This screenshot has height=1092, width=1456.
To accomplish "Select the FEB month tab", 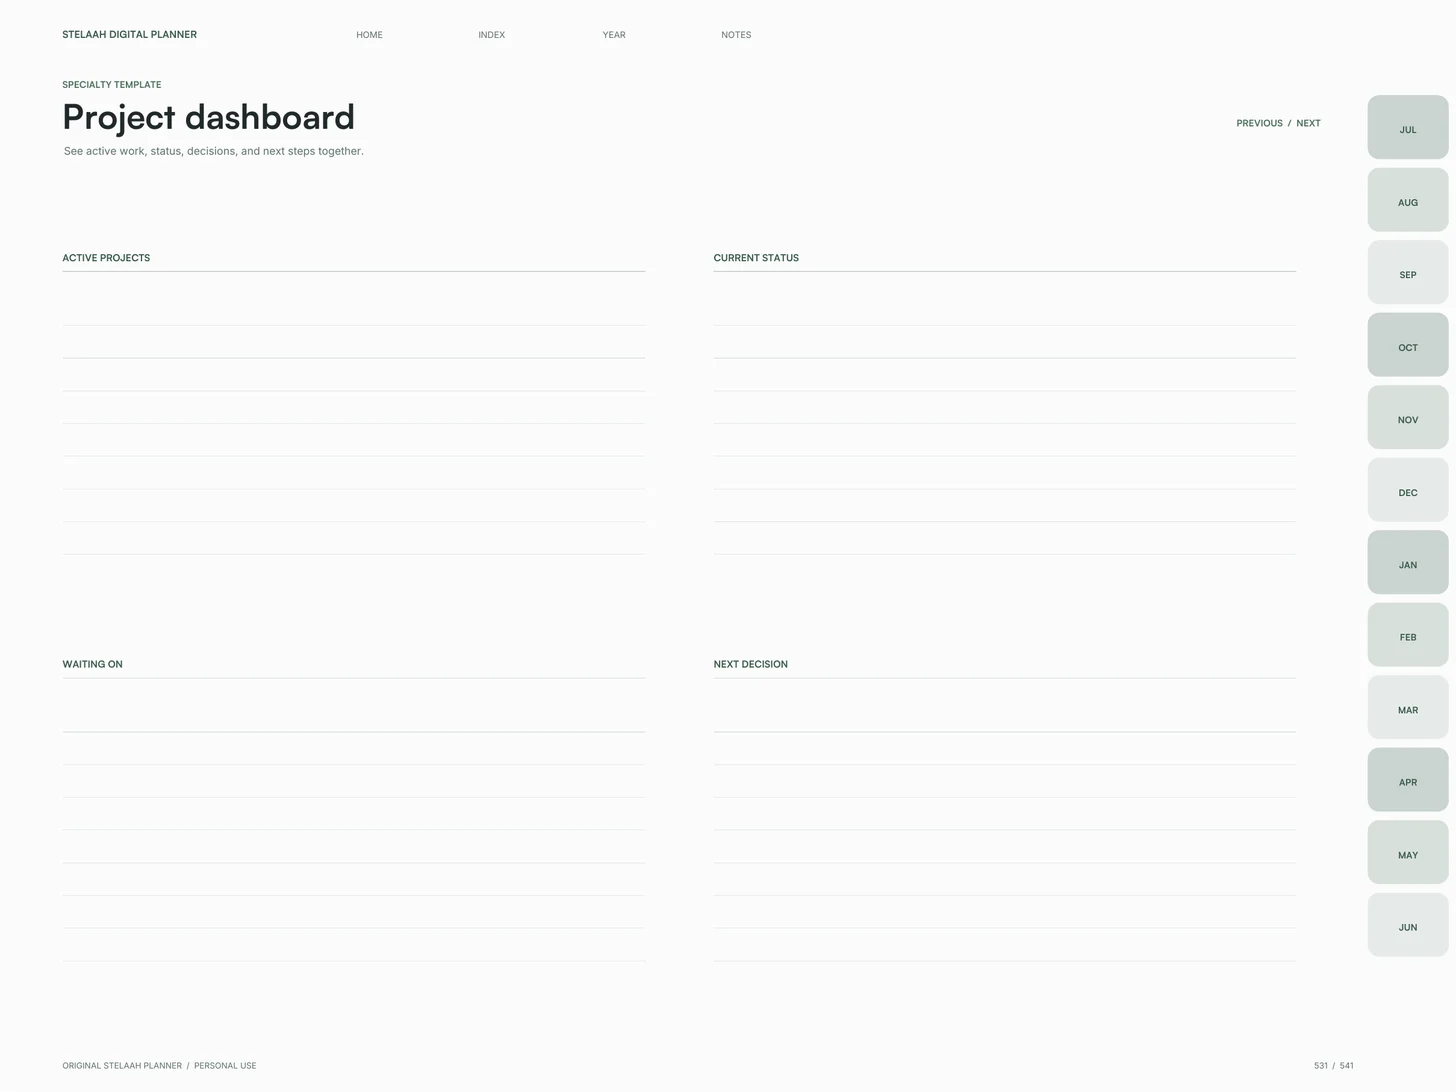I will pos(1408,635).
